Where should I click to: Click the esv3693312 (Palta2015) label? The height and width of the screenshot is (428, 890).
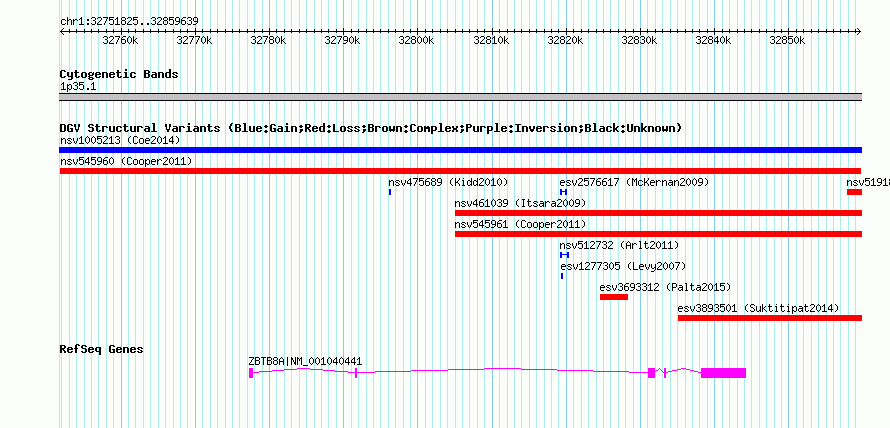[665, 287]
